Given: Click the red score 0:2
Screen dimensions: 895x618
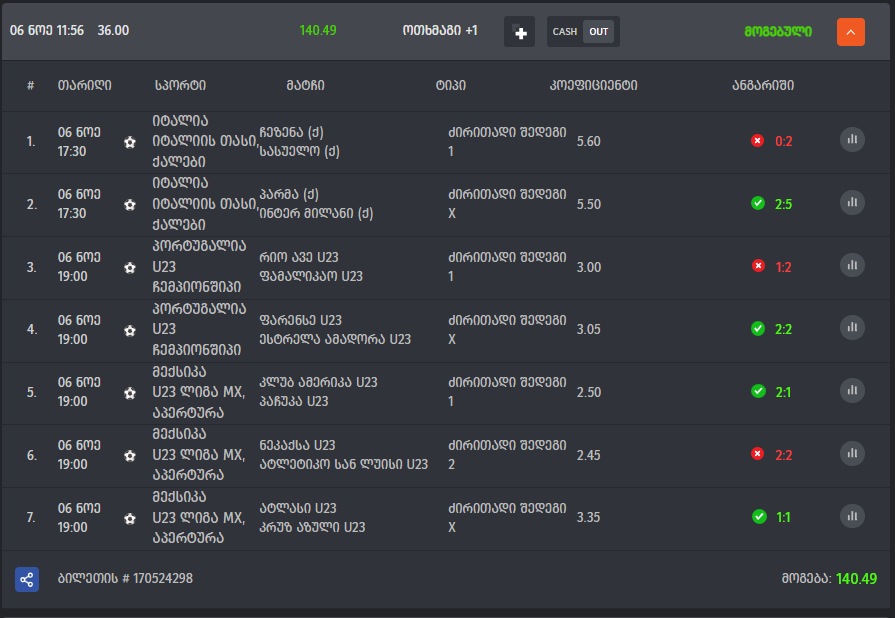Looking at the screenshot, I should [x=784, y=141].
